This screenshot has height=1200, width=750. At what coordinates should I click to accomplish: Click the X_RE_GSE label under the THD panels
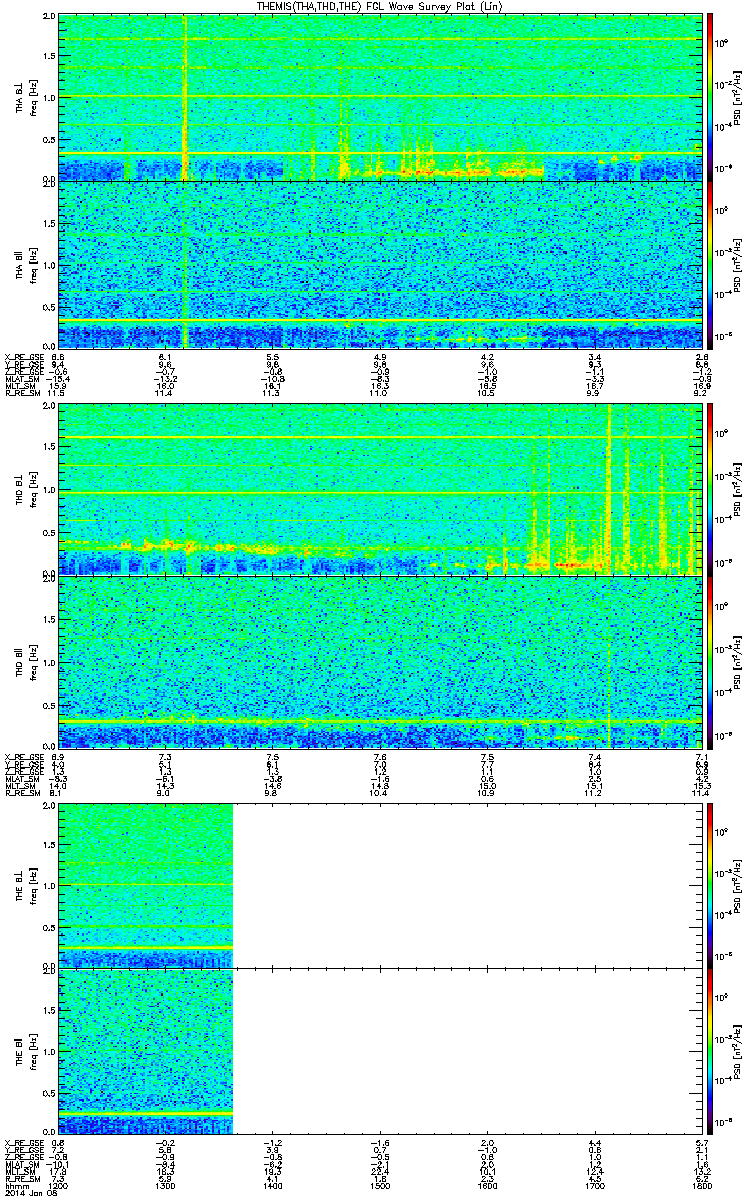(x=22, y=756)
